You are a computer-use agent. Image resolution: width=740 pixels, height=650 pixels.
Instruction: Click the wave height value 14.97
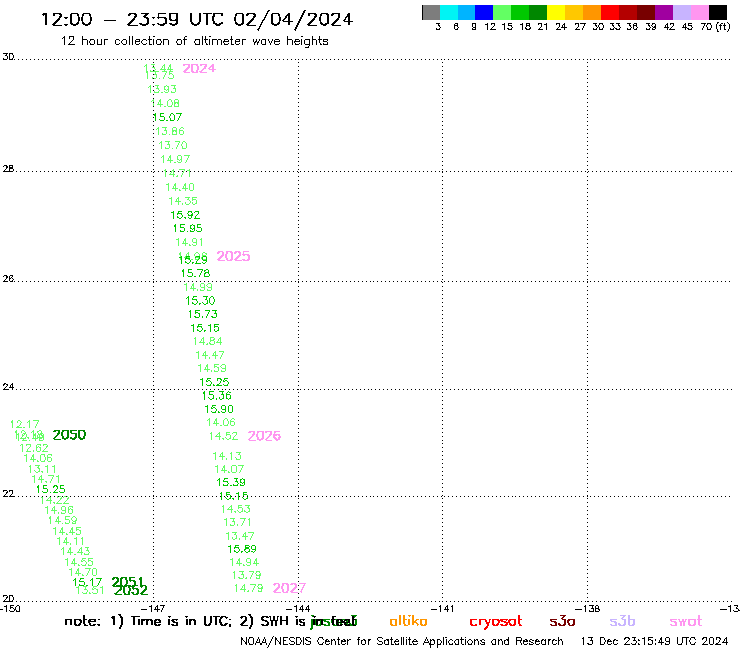[x=175, y=160]
